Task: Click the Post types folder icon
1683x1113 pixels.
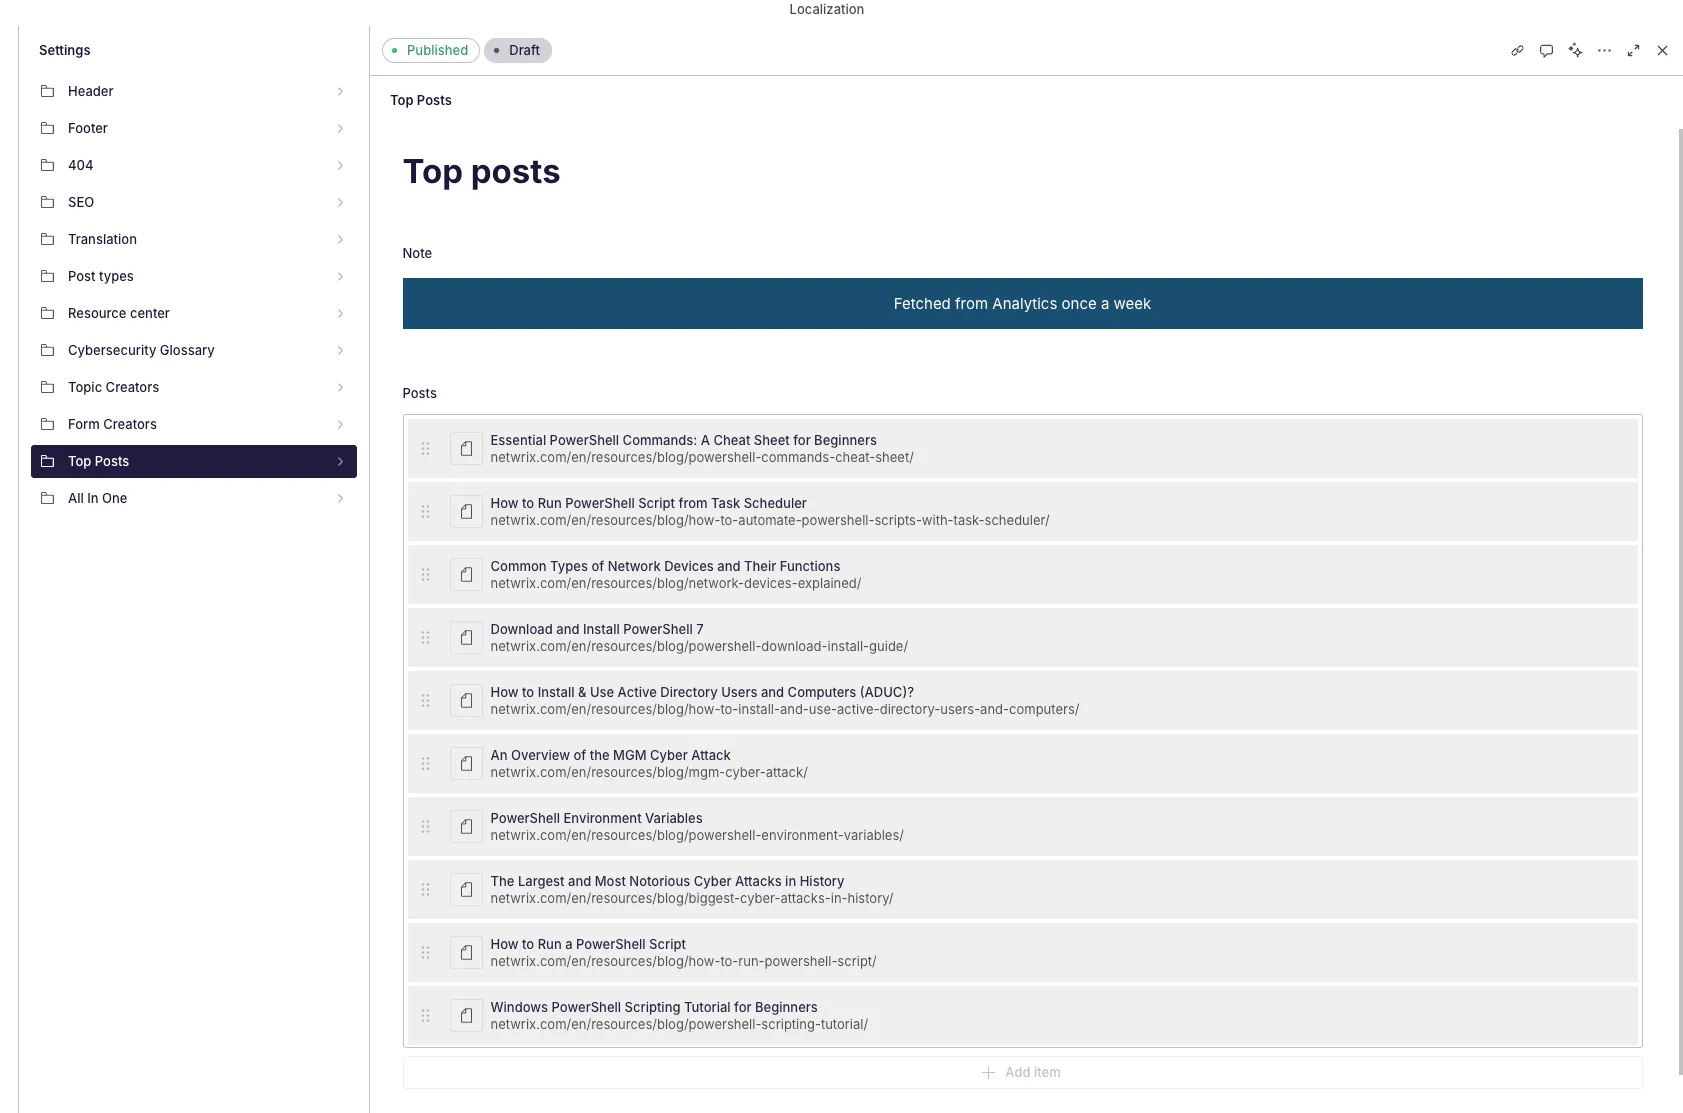Action: coord(47,276)
